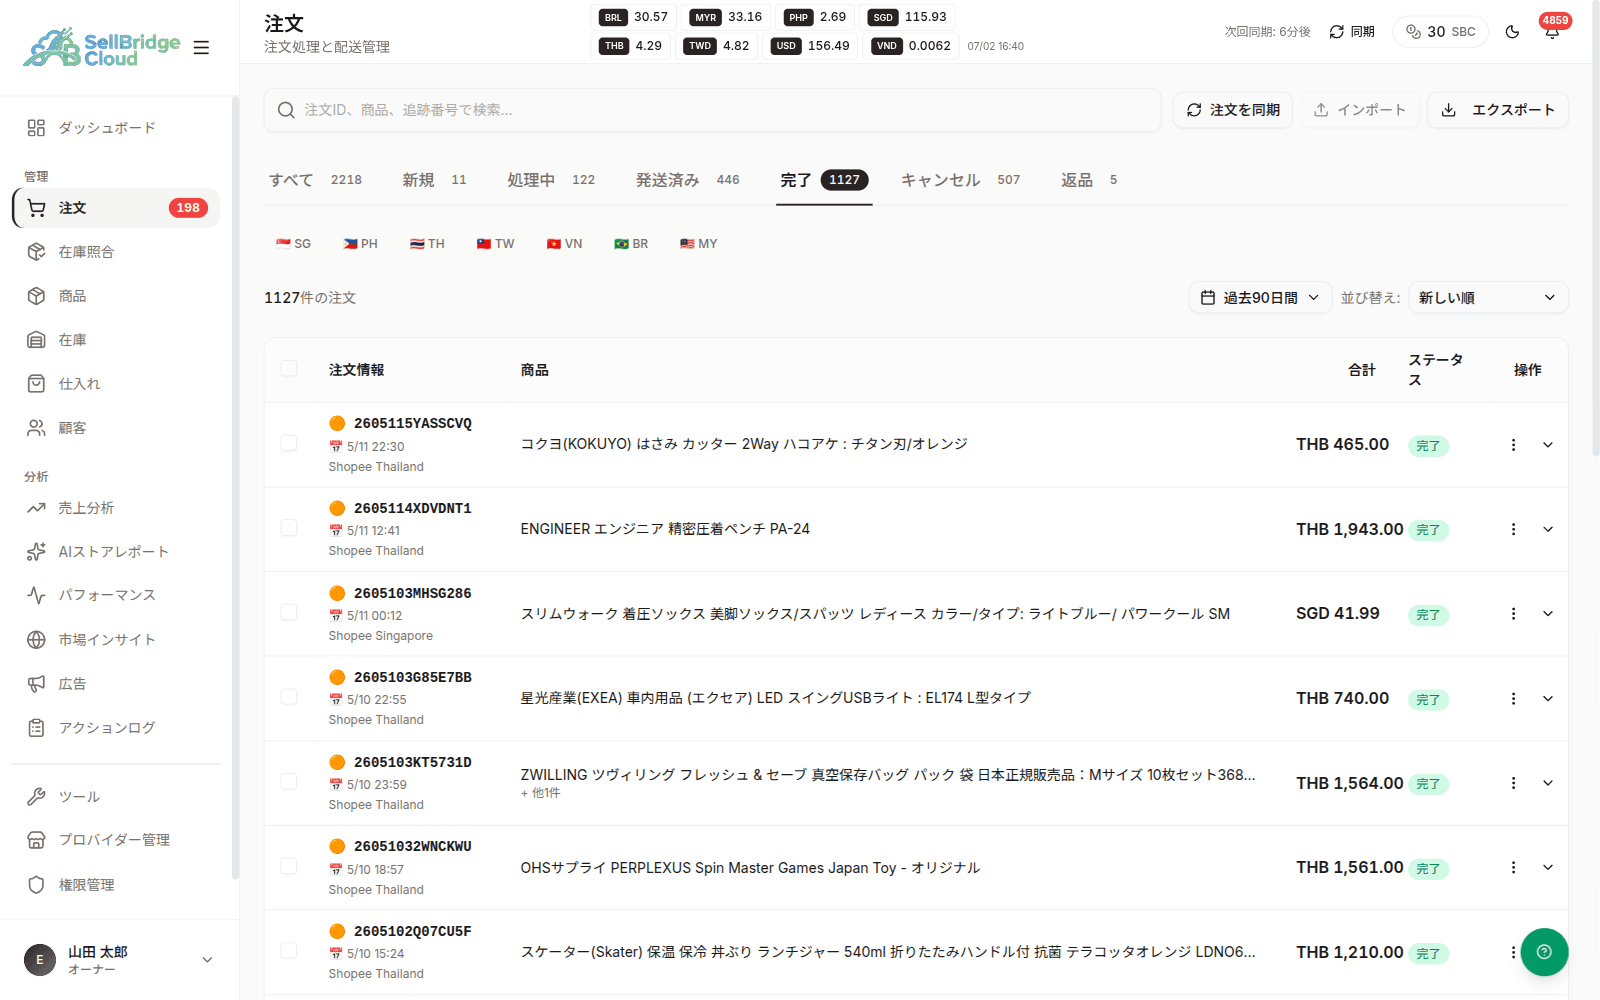Image resolution: width=1600 pixels, height=1000 pixels.
Task: Open the notifications bell
Action: click(x=1552, y=32)
